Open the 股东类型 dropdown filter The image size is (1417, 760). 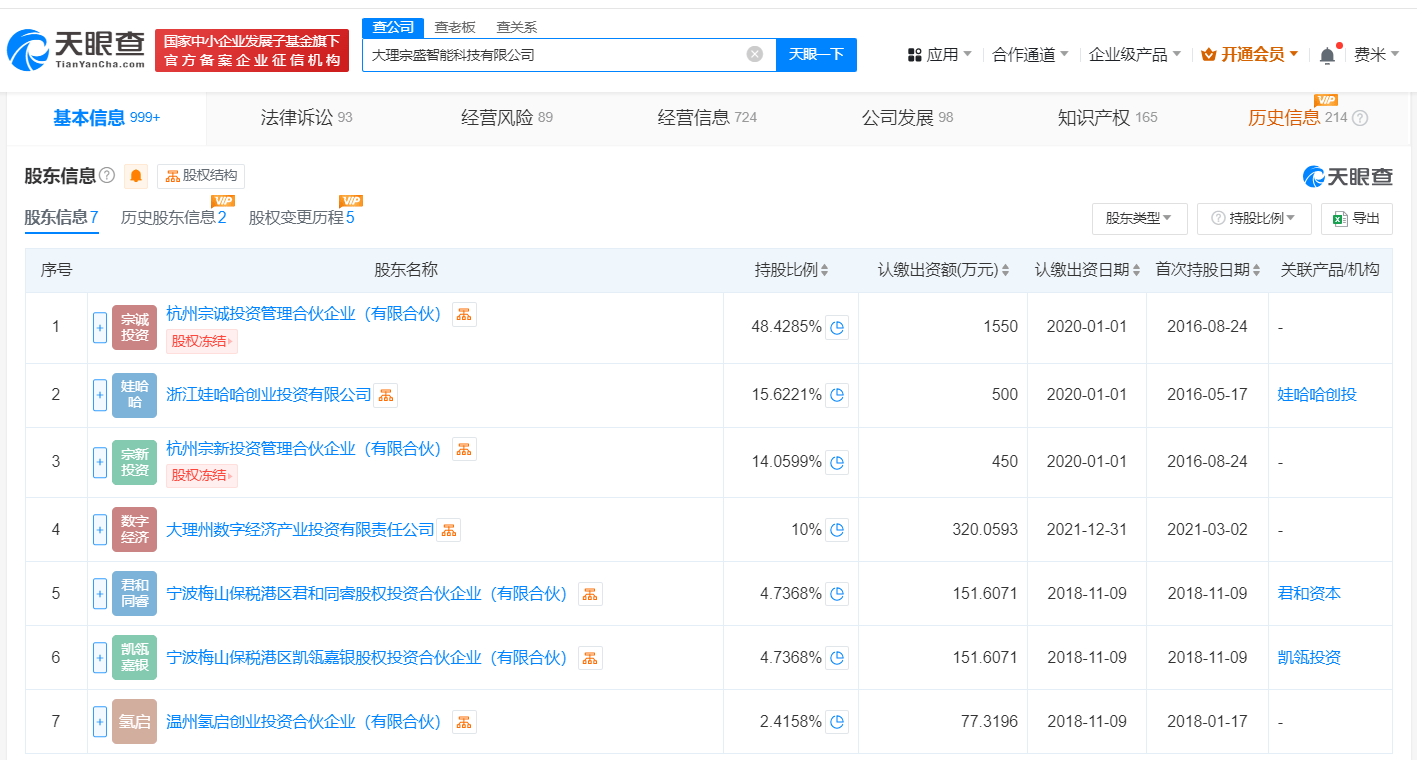click(1140, 218)
